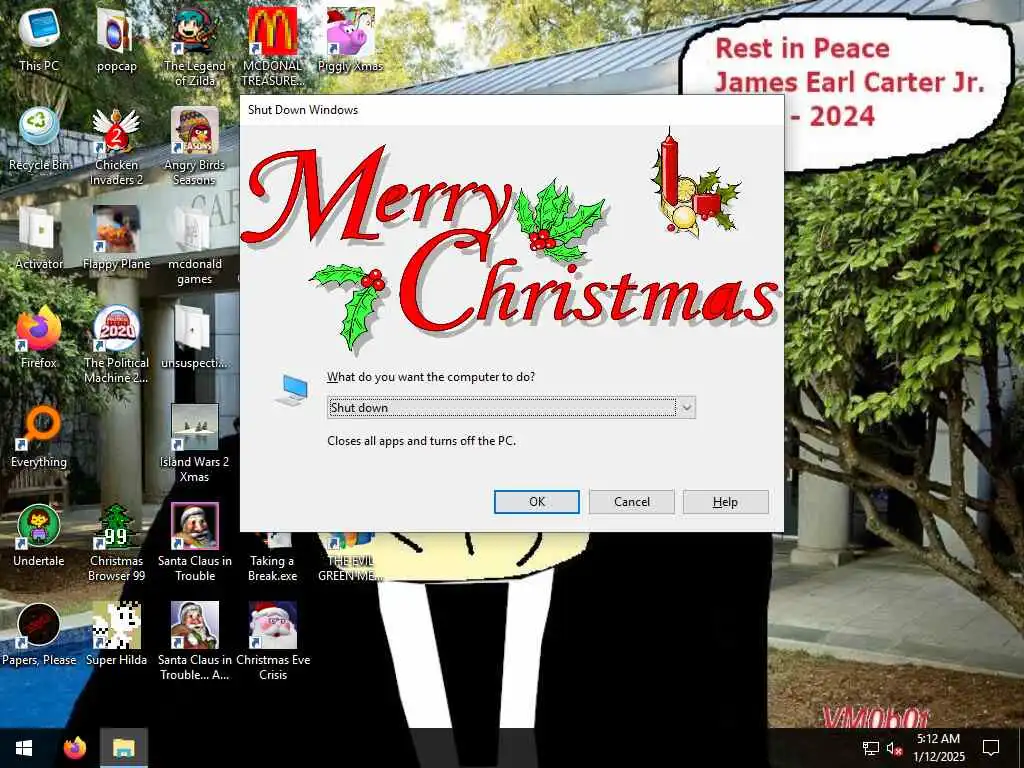
Task: Select the unsuspecting folder icon
Action: [195, 337]
